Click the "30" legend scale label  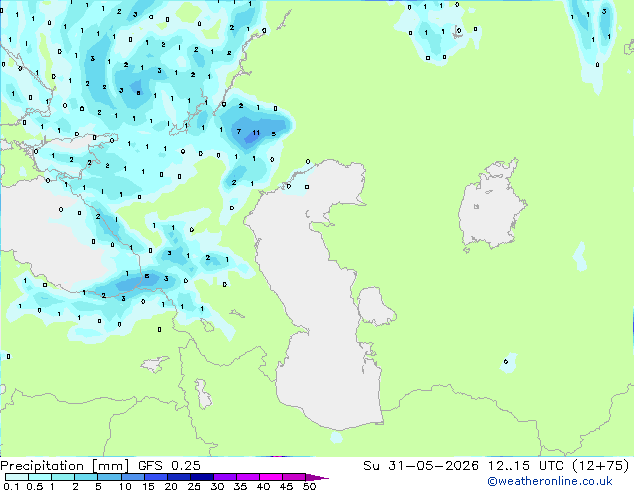pyautogui.click(x=217, y=486)
